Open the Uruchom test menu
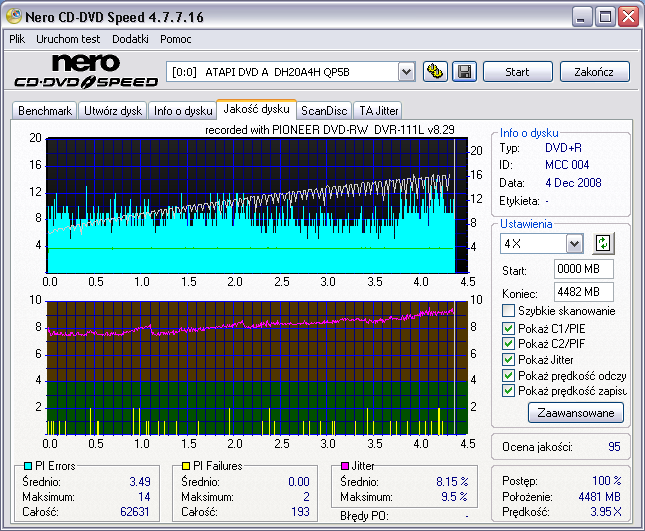 coord(68,39)
